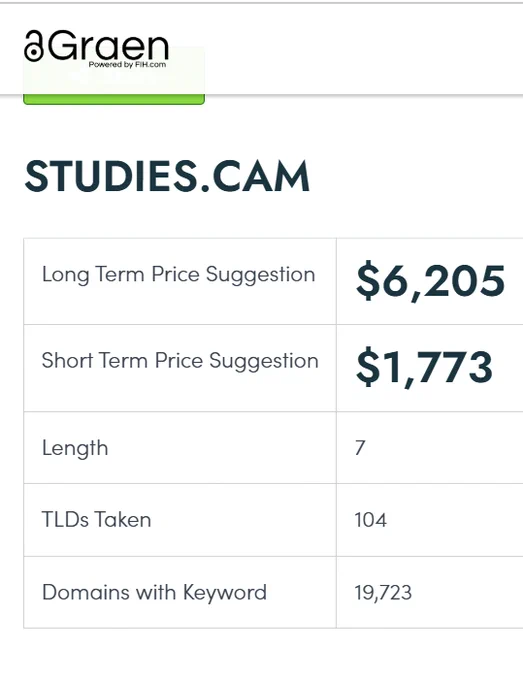
Task: Click the Domains with Keyword label
Action: pos(154,593)
